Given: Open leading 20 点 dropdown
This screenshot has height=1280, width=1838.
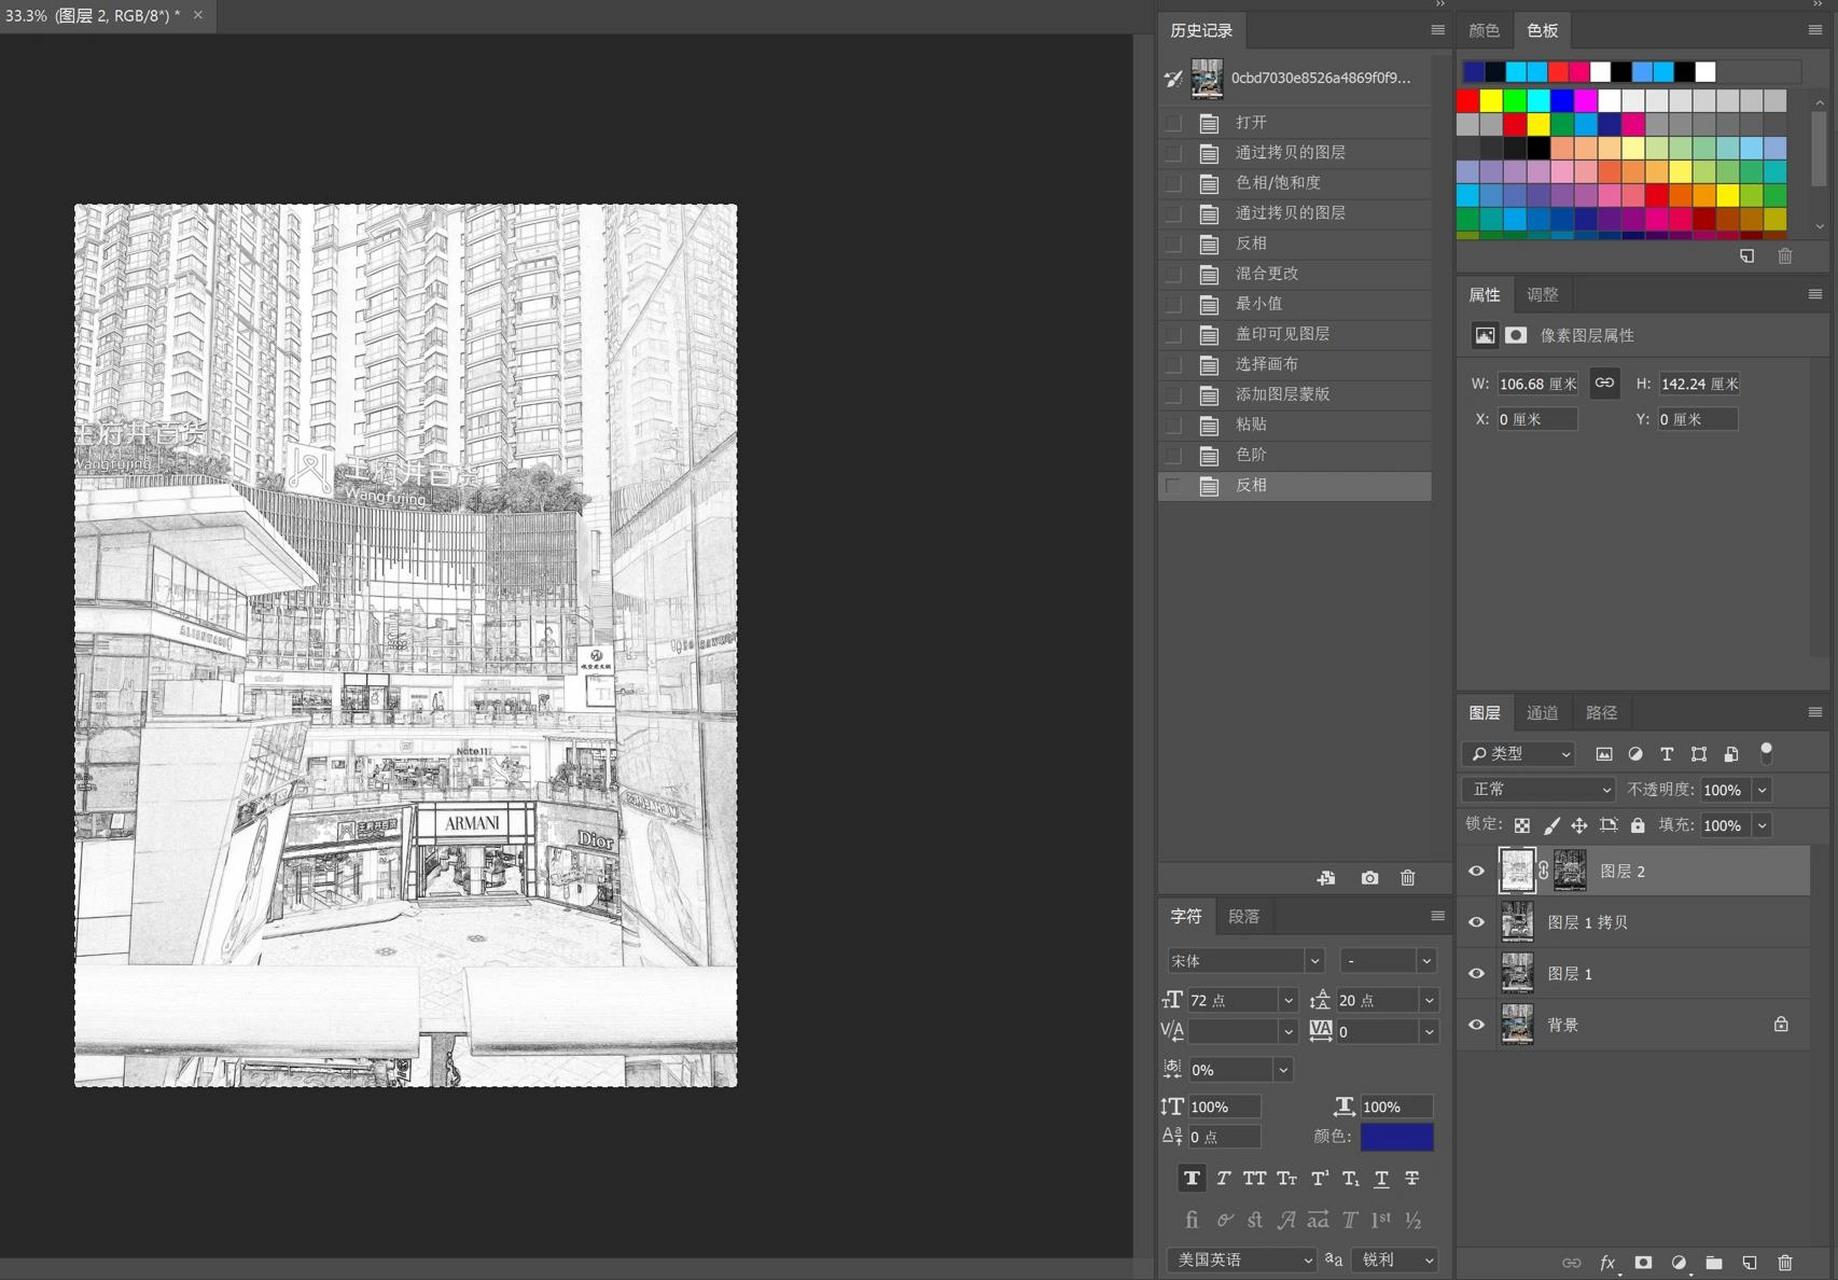Looking at the screenshot, I should [x=1429, y=1000].
